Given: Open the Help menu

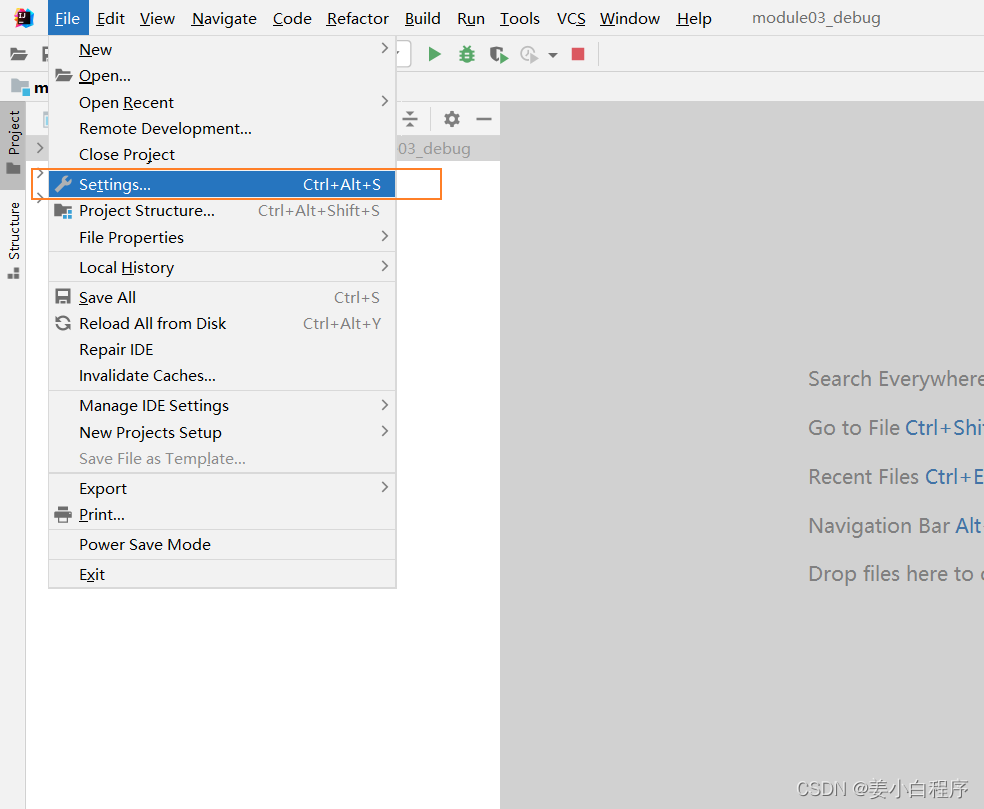Looking at the screenshot, I should click(694, 19).
